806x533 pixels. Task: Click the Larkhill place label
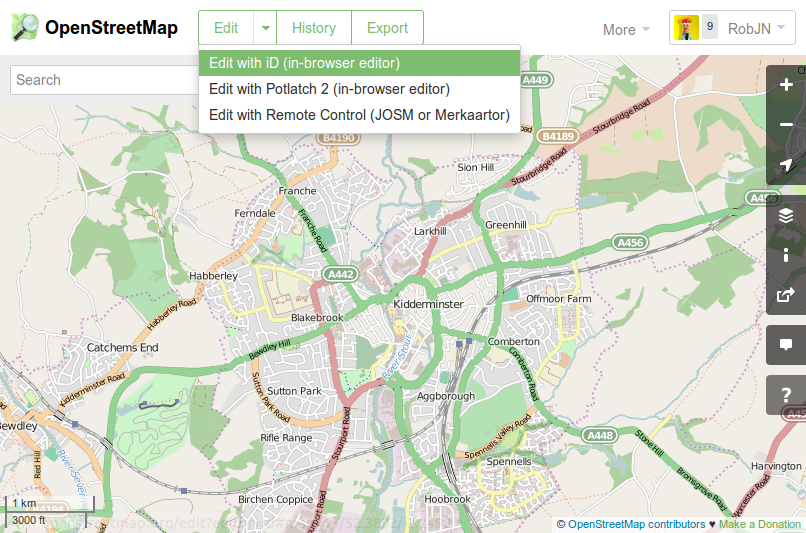click(x=430, y=231)
